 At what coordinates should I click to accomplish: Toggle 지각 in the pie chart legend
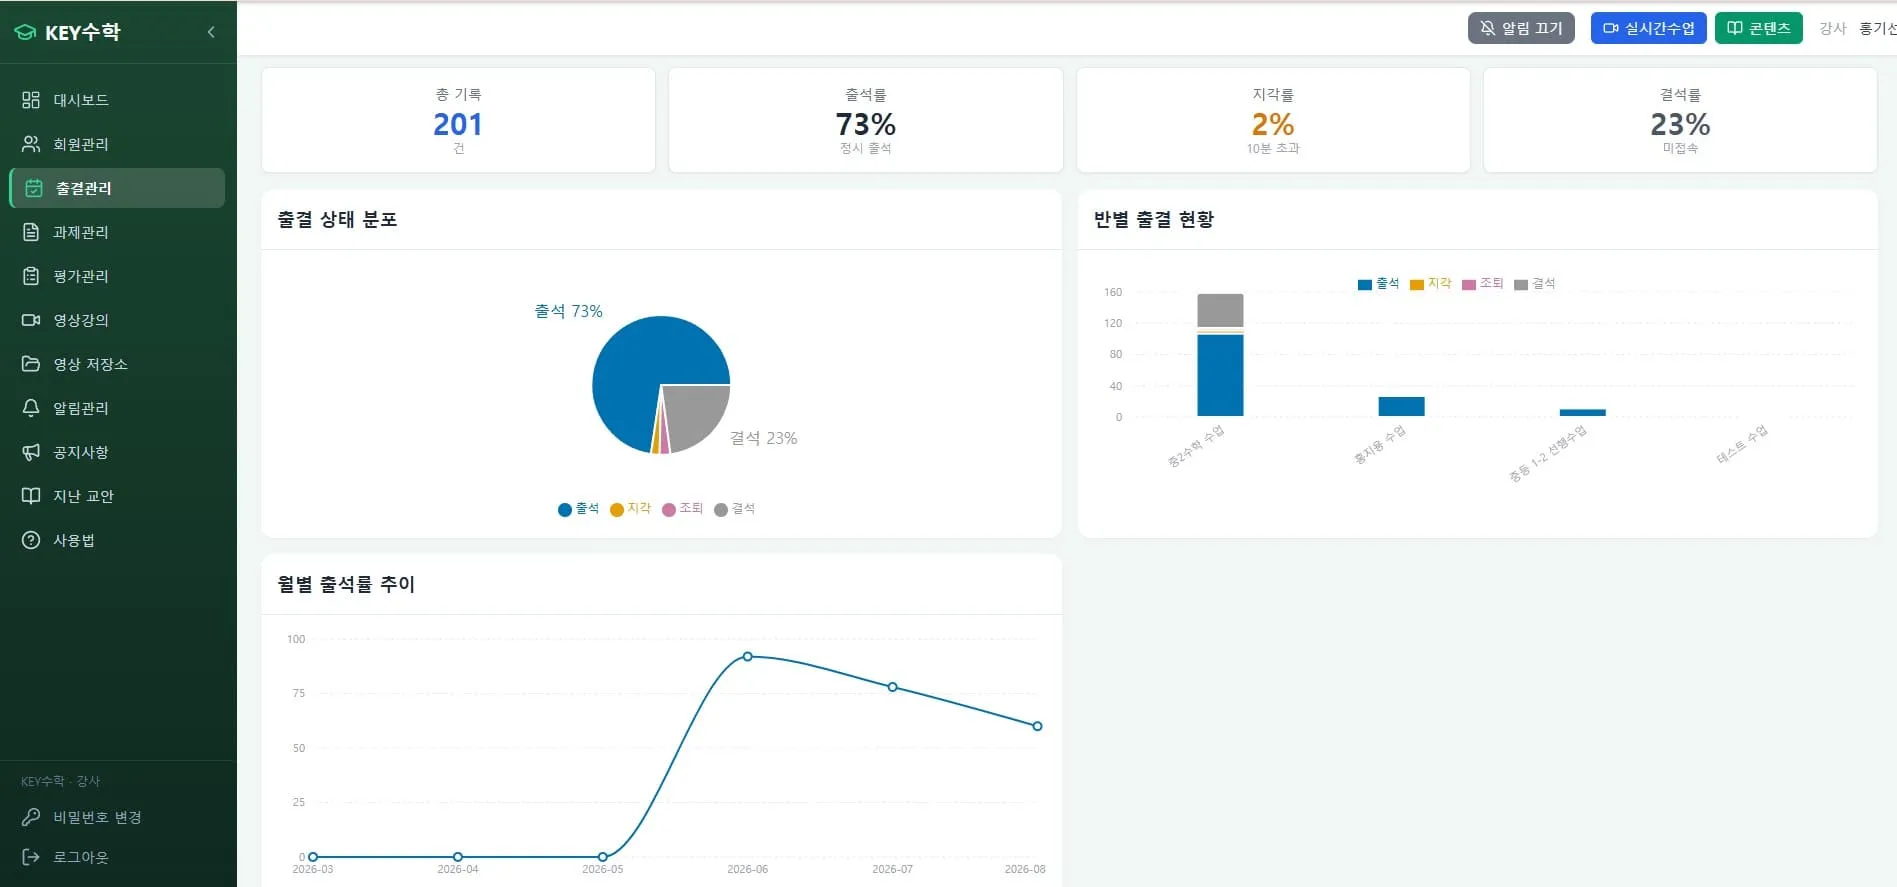(630, 509)
